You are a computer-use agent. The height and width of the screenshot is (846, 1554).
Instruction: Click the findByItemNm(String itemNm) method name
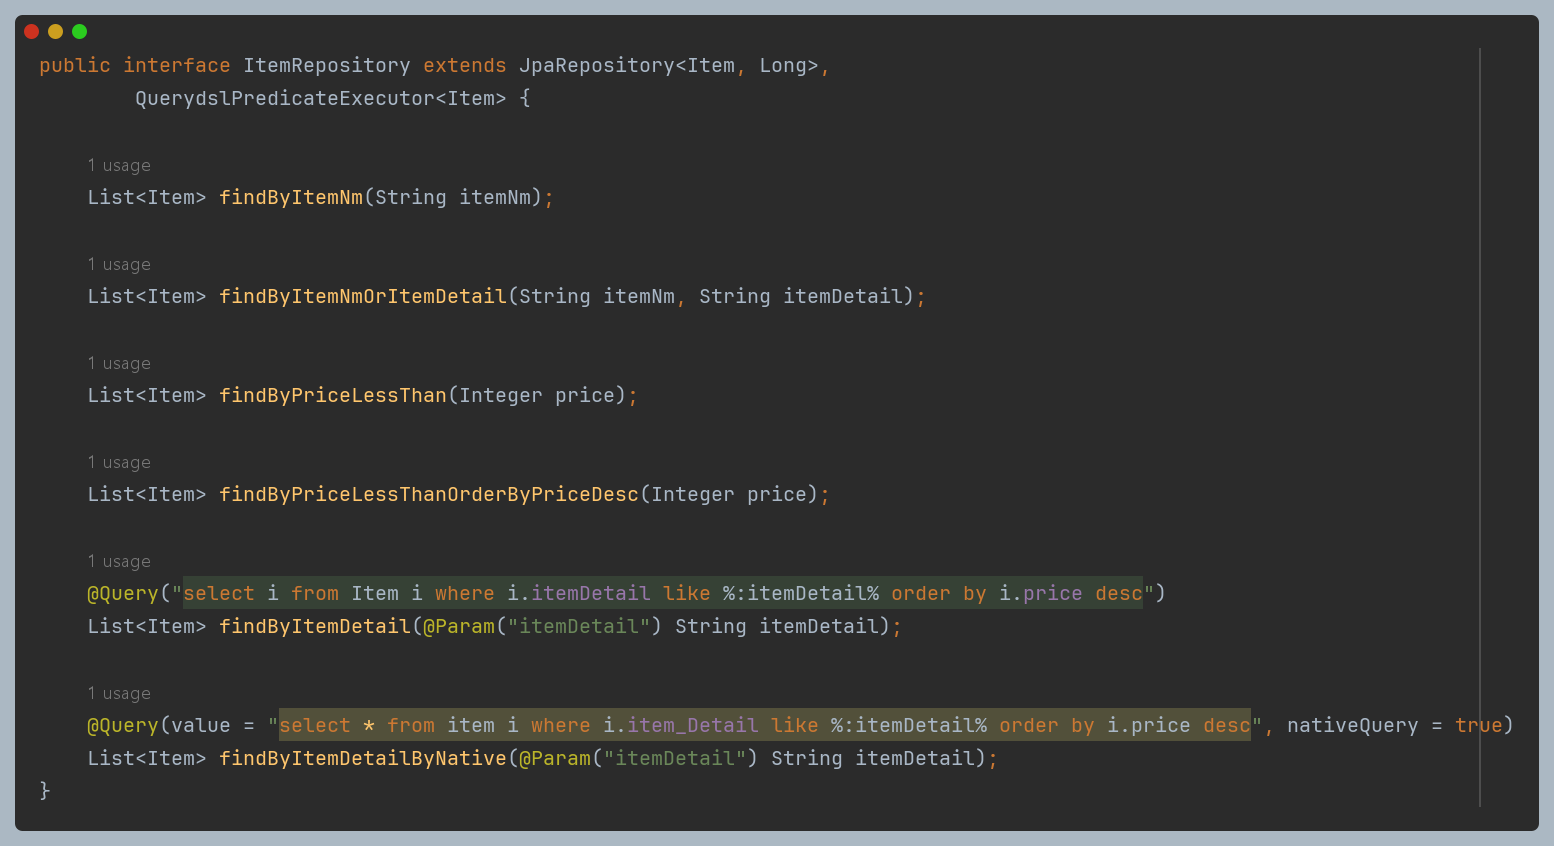coord(291,197)
